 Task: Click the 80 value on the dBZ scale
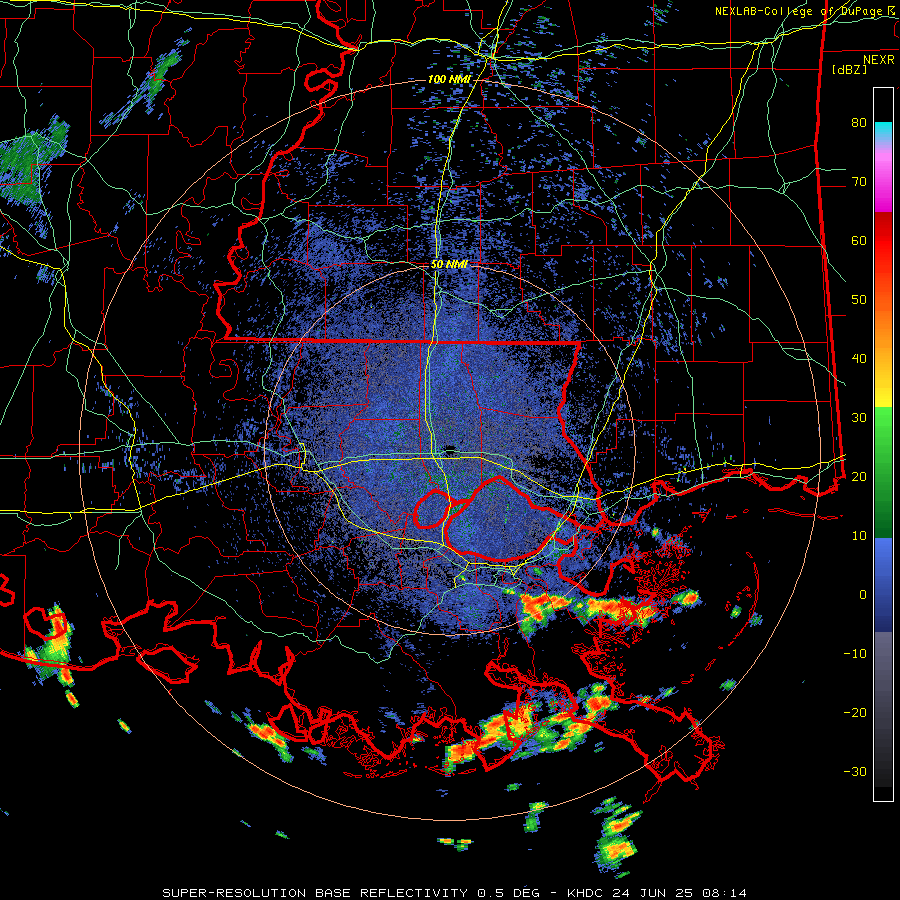[859, 123]
